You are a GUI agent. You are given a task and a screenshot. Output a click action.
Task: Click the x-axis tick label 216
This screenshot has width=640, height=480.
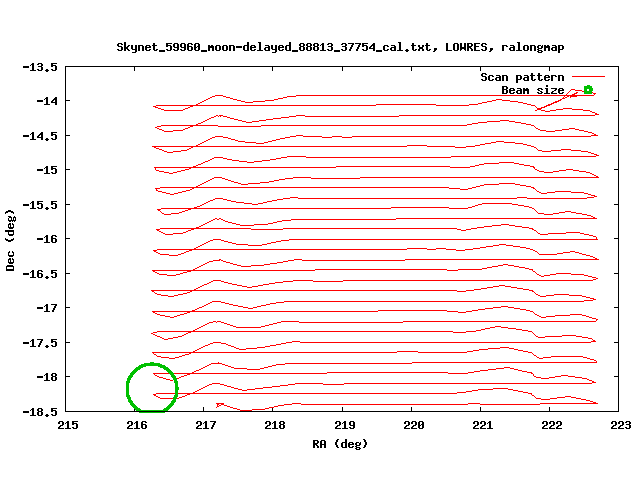[137, 425]
